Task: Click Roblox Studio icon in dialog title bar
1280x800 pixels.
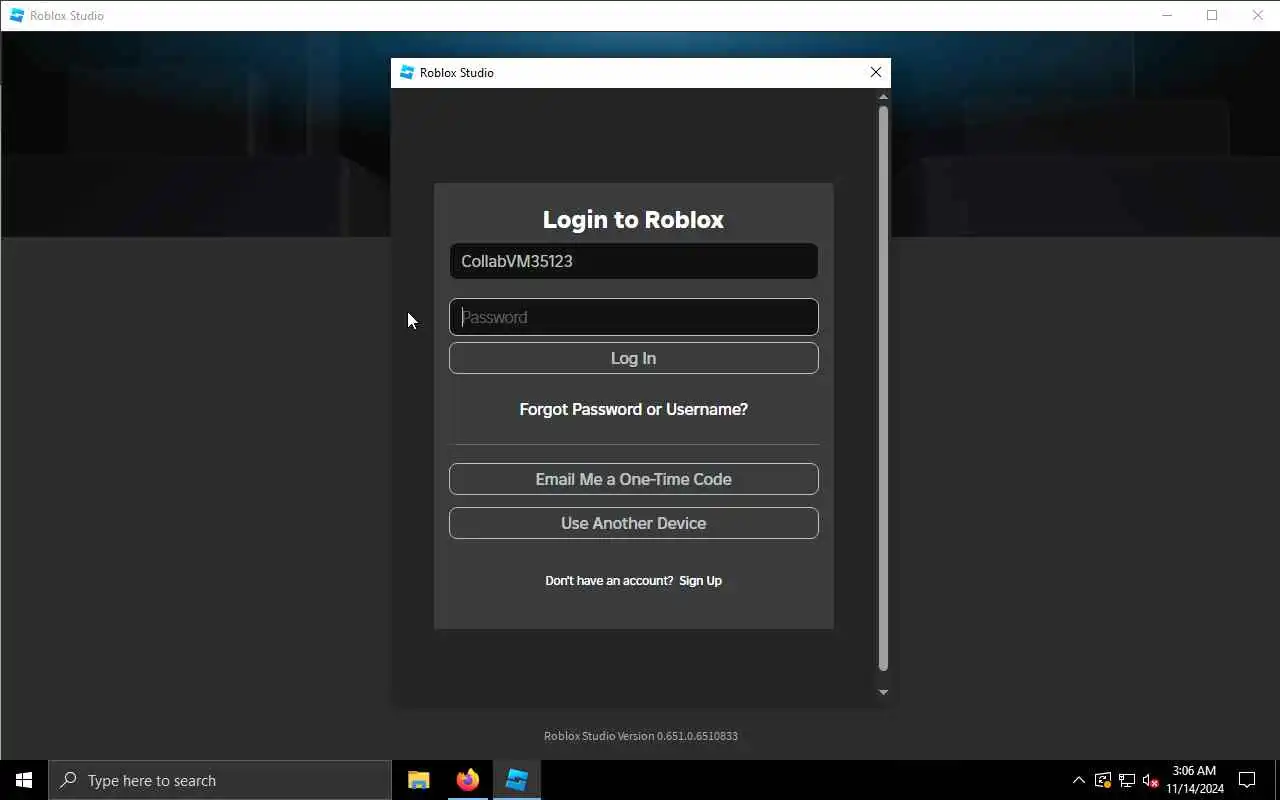Action: (407, 72)
